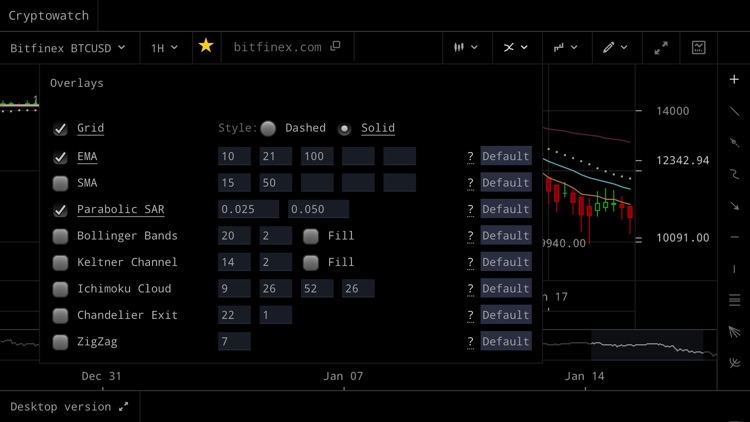The height and width of the screenshot is (422, 750).
Task: Open the indicators step-line menu
Action: [x=565, y=47]
